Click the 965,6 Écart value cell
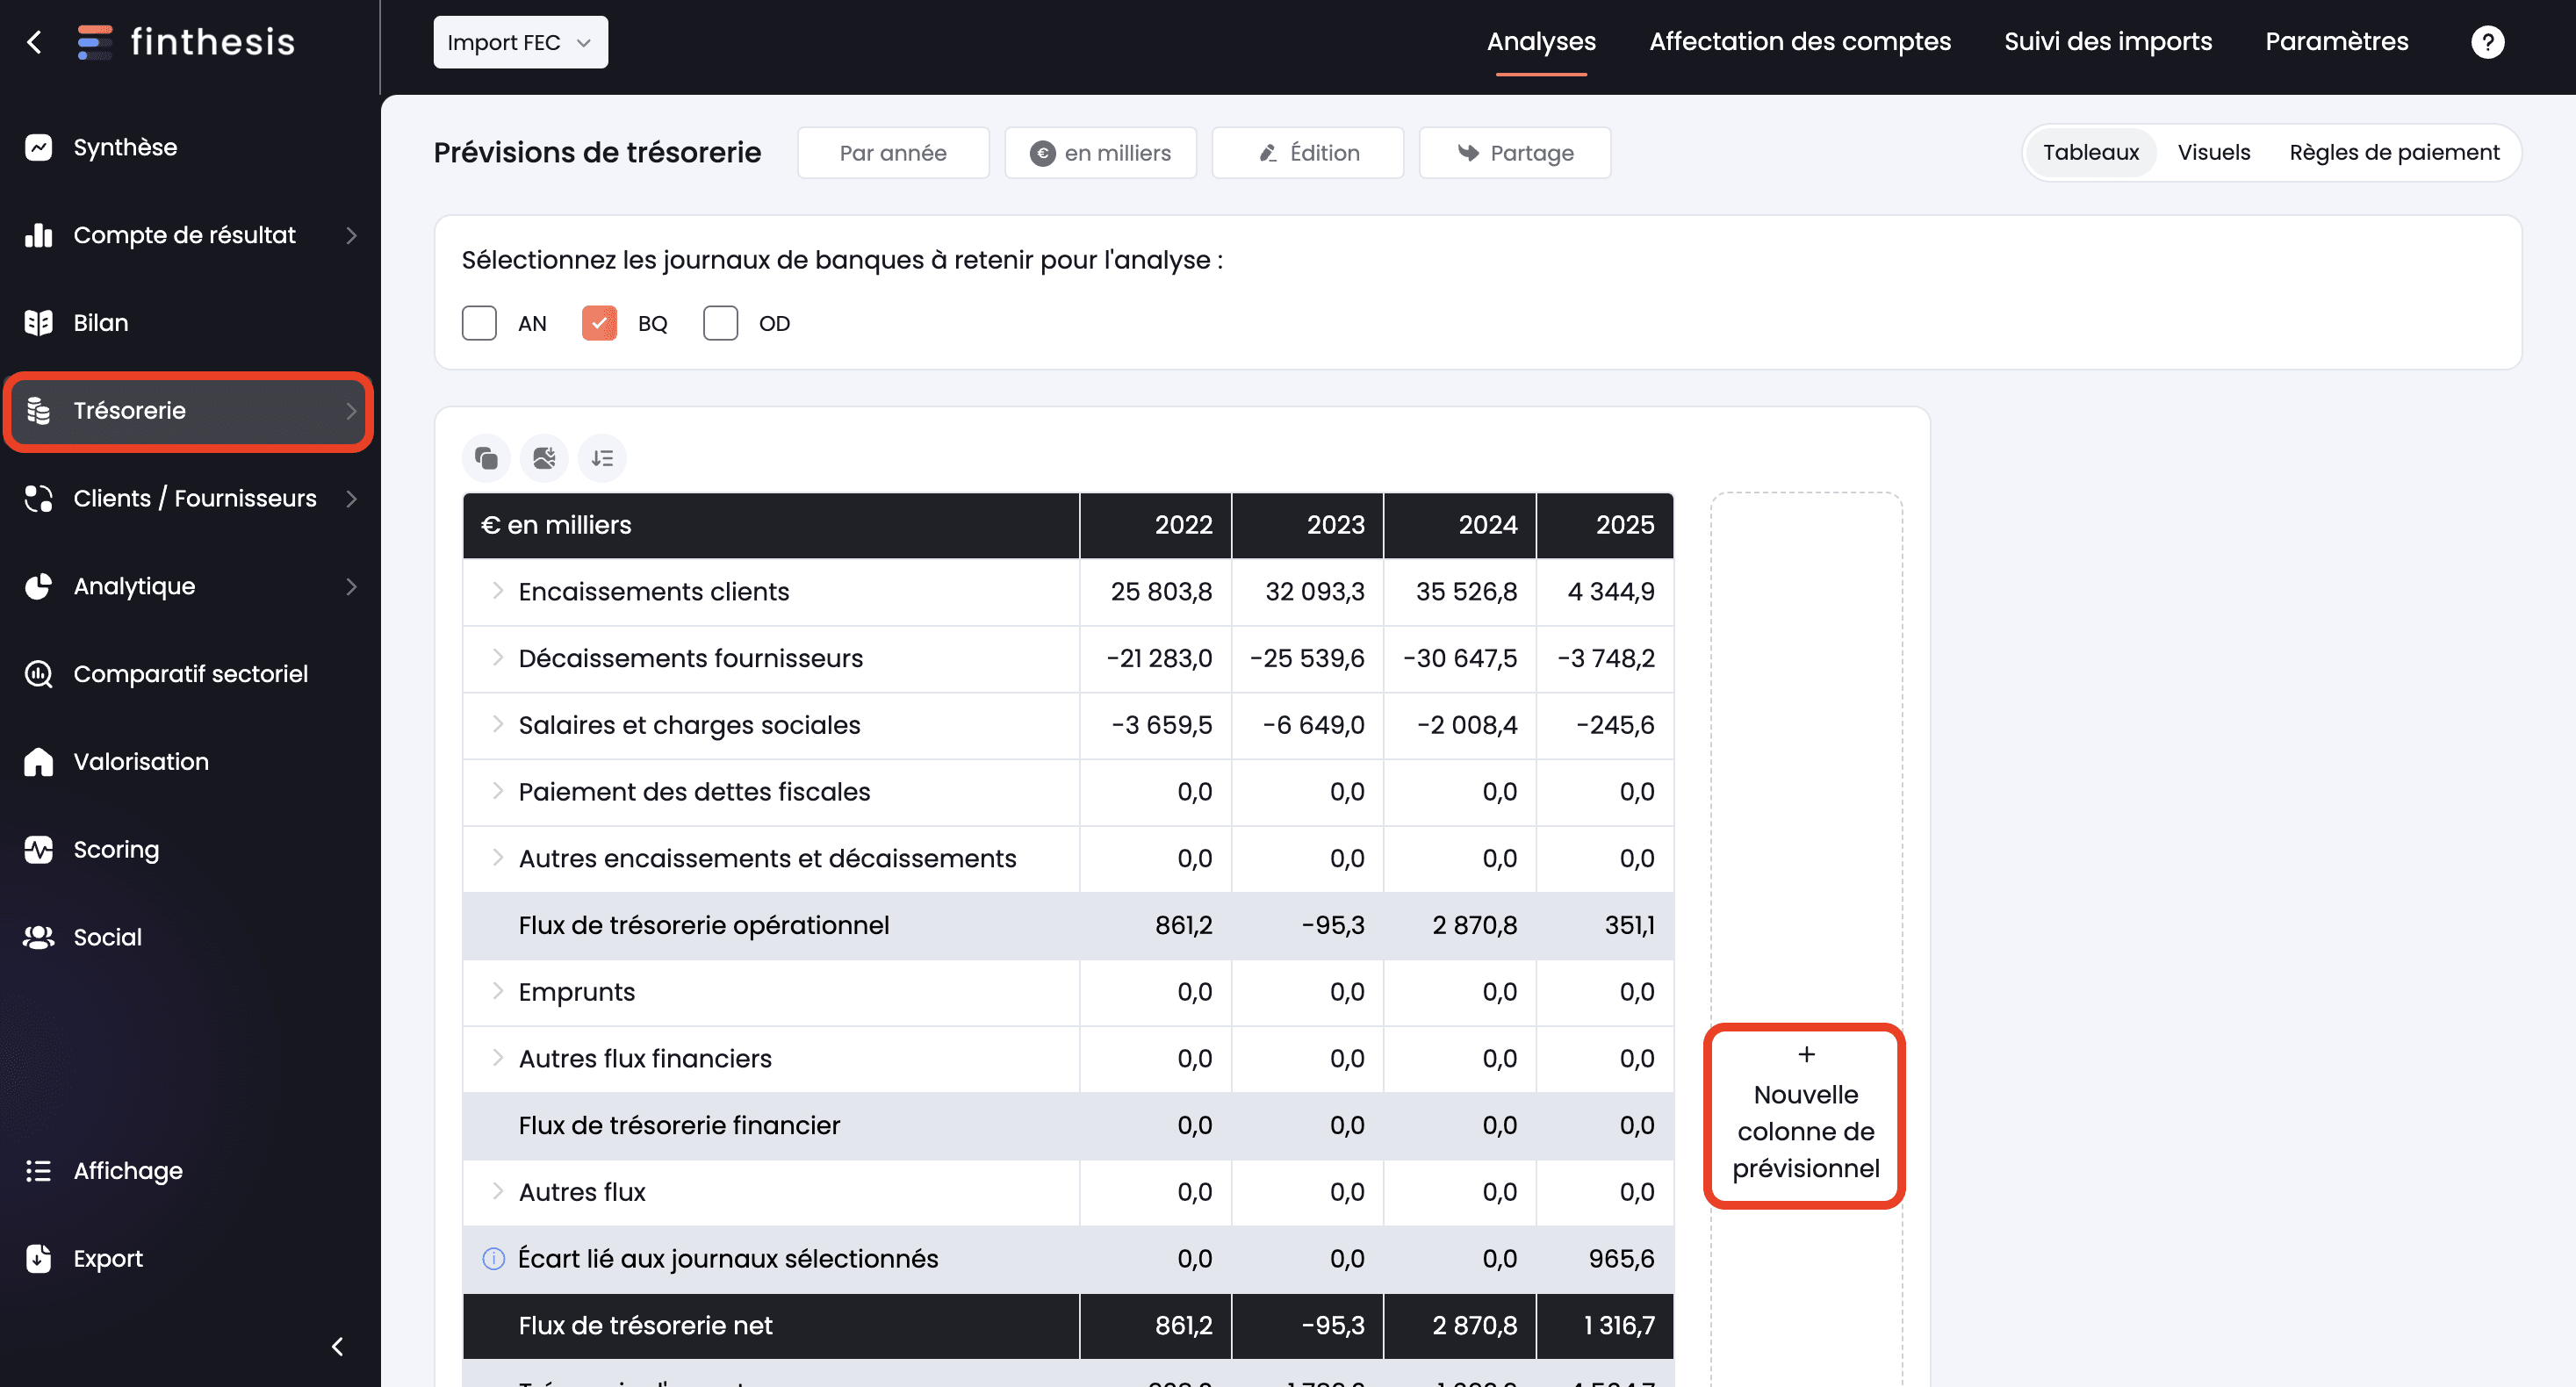 (1621, 1259)
